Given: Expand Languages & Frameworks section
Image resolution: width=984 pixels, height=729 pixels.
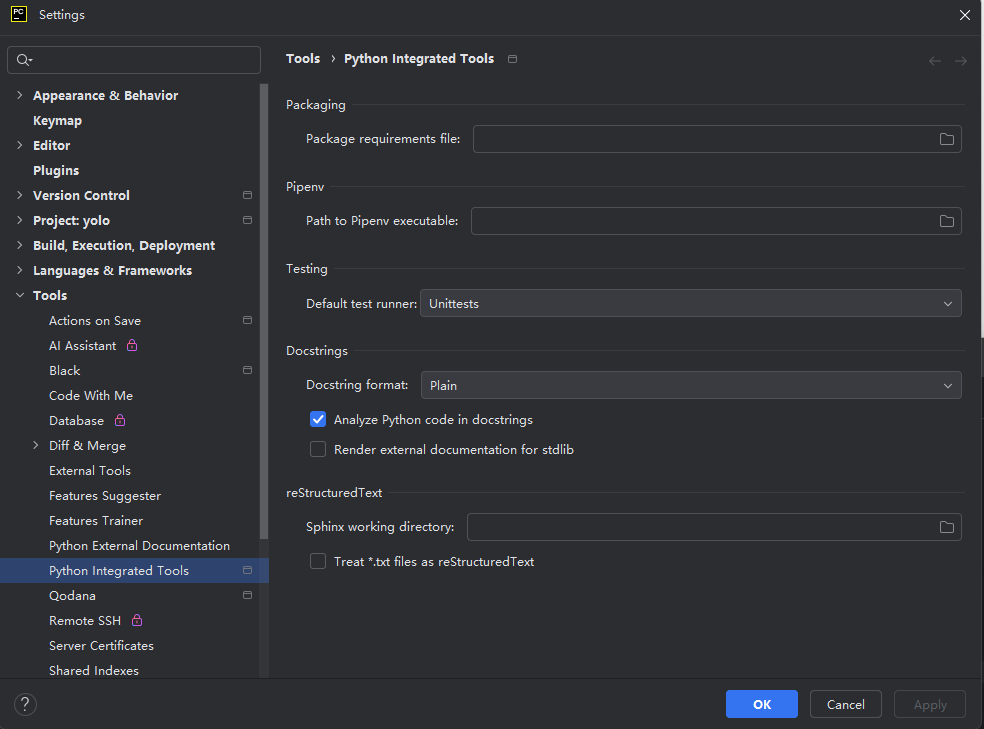Looking at the screenshot, I should tap(19, 270).
